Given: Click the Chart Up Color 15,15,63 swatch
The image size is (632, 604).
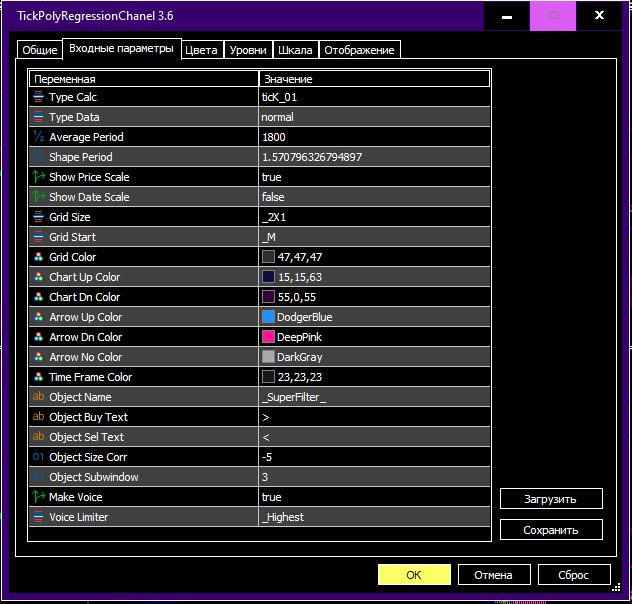Looking at the screenshot, I should point(268,277).
